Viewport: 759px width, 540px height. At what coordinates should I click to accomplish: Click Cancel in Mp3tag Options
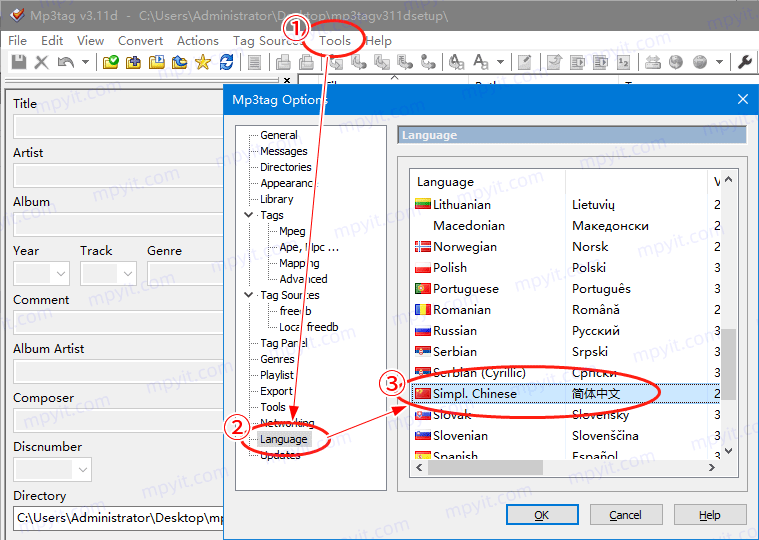(625, 515)
